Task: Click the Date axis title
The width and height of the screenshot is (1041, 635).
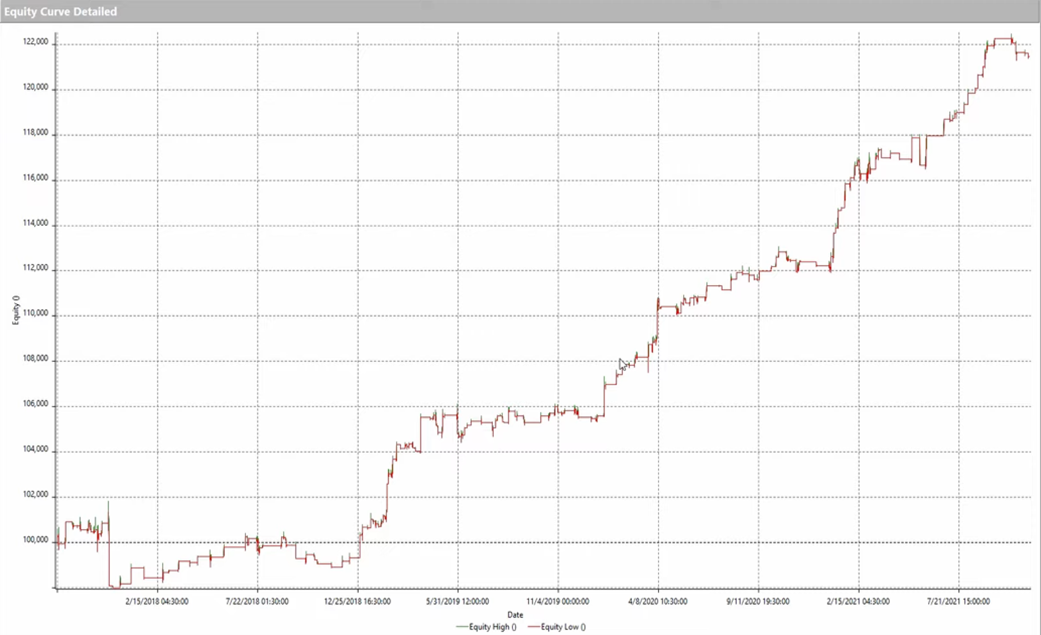Action: [515, 614]
